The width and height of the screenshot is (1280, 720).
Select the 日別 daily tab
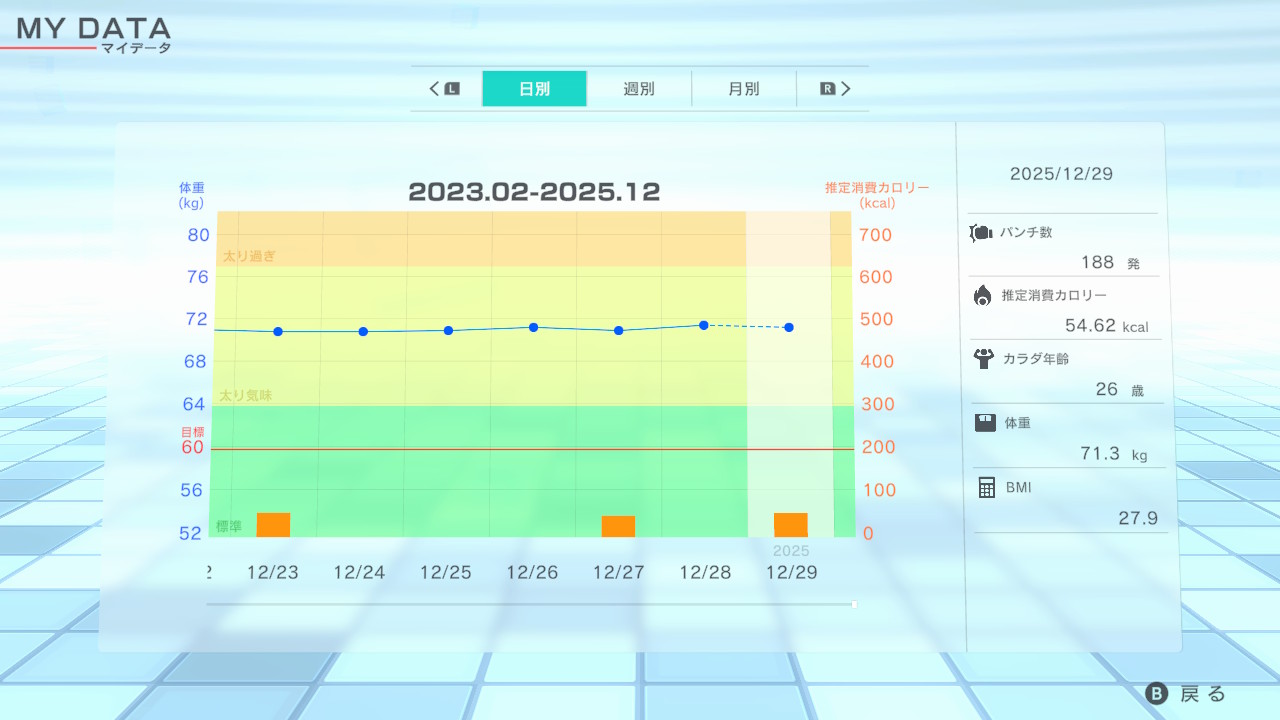pos(534,89)
